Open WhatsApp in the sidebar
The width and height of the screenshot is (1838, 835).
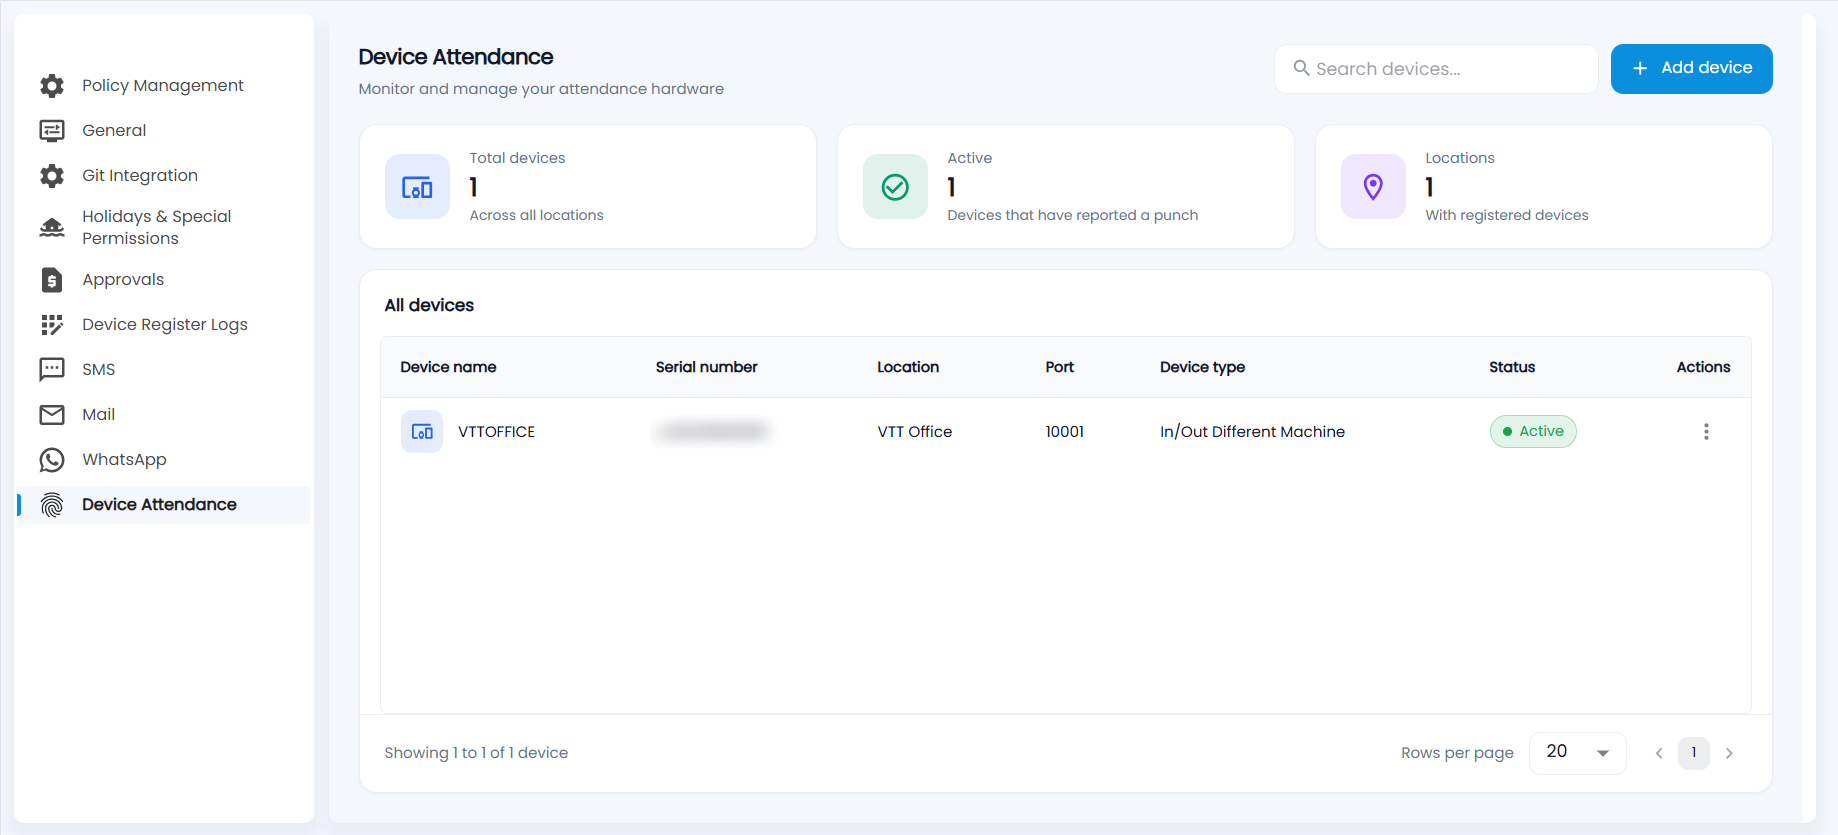coord(124,460)
